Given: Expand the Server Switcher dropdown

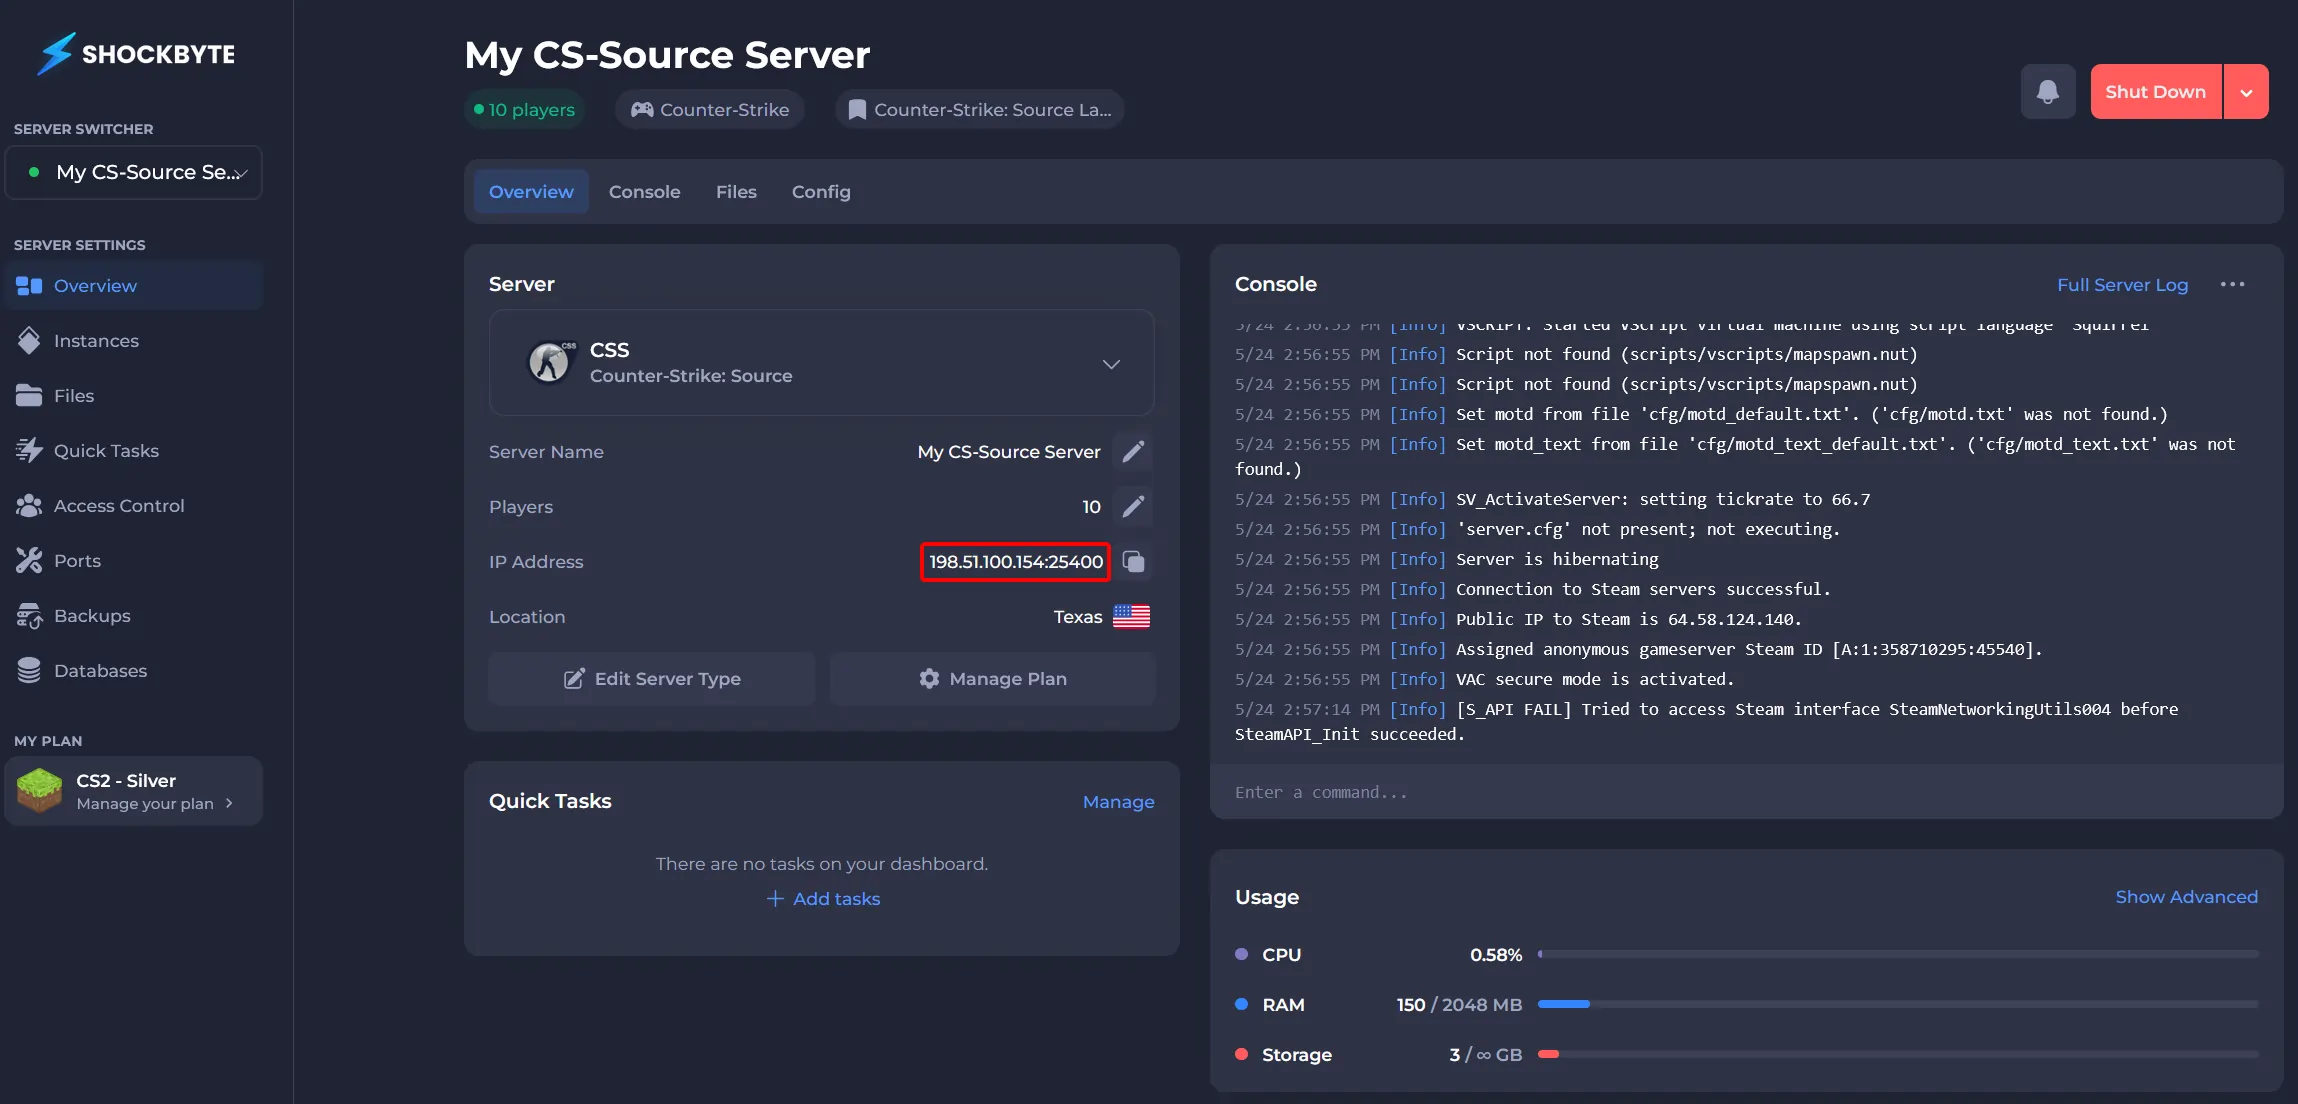Looking at the screenshot, I should point(134,173).
